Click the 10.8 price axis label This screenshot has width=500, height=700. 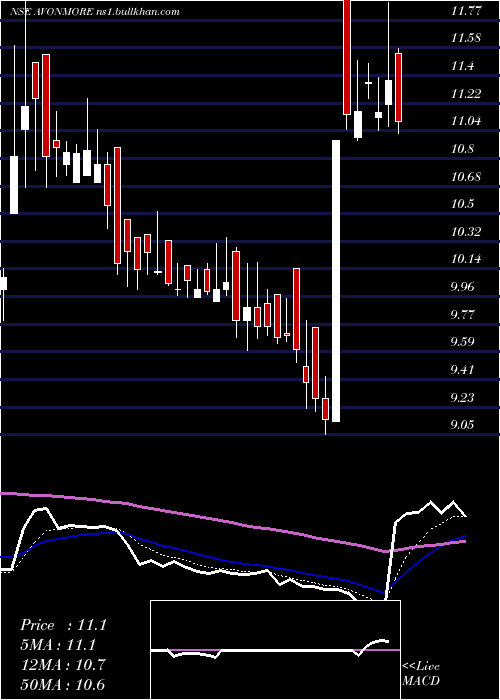462,149
